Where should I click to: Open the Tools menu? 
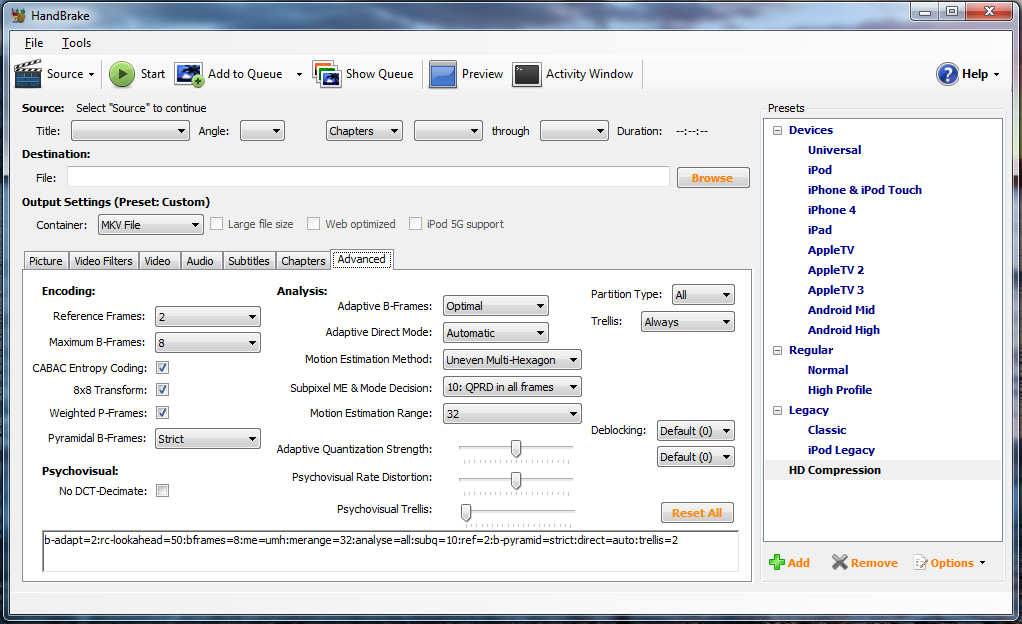point(76,43)
